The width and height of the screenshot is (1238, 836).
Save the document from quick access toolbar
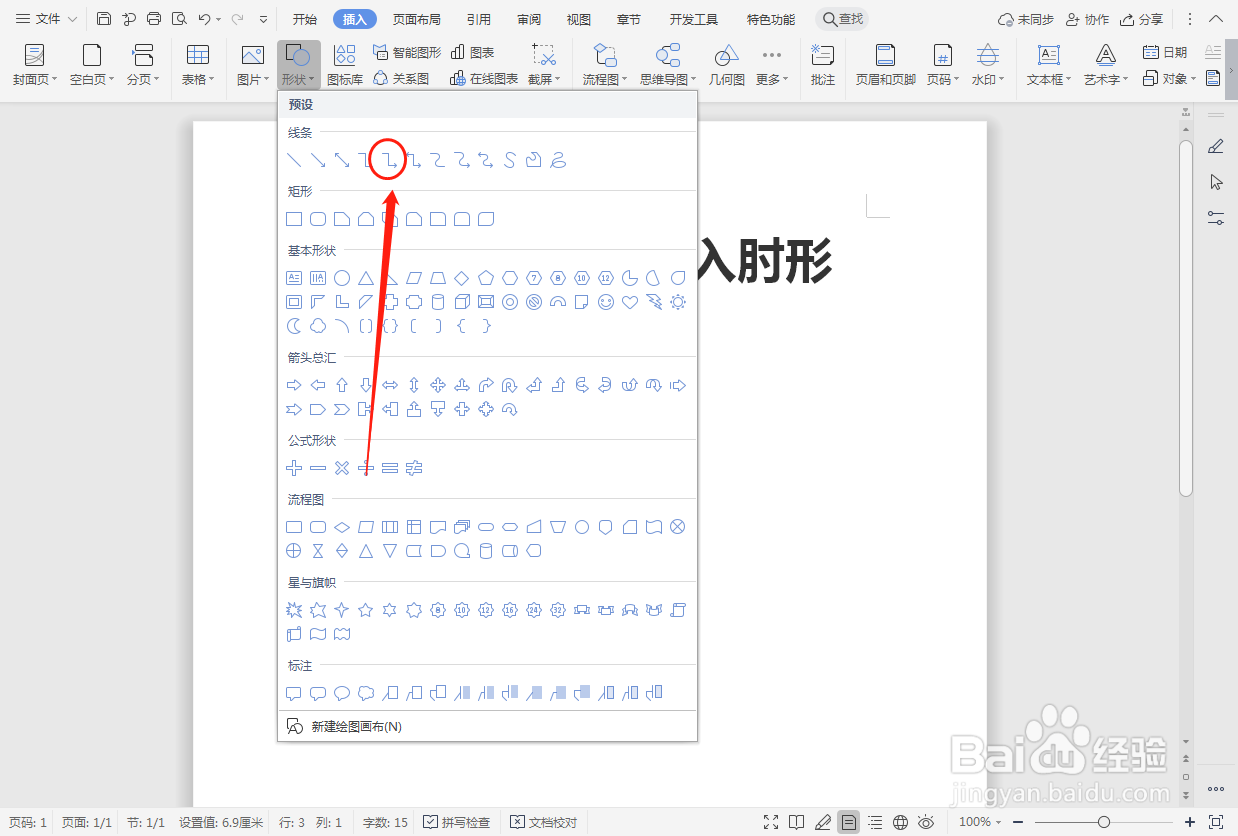[x=104, y=19]
